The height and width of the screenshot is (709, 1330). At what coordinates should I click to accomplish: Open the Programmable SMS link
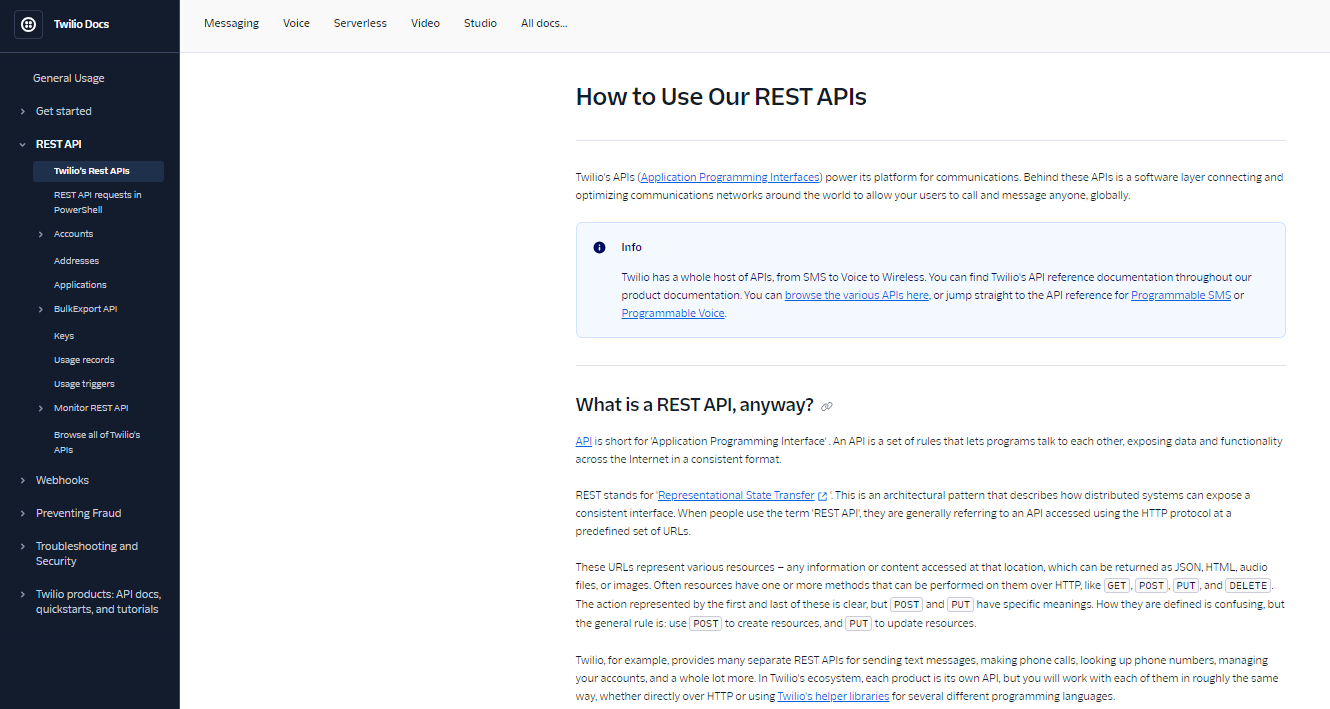tap(1180, 295)
